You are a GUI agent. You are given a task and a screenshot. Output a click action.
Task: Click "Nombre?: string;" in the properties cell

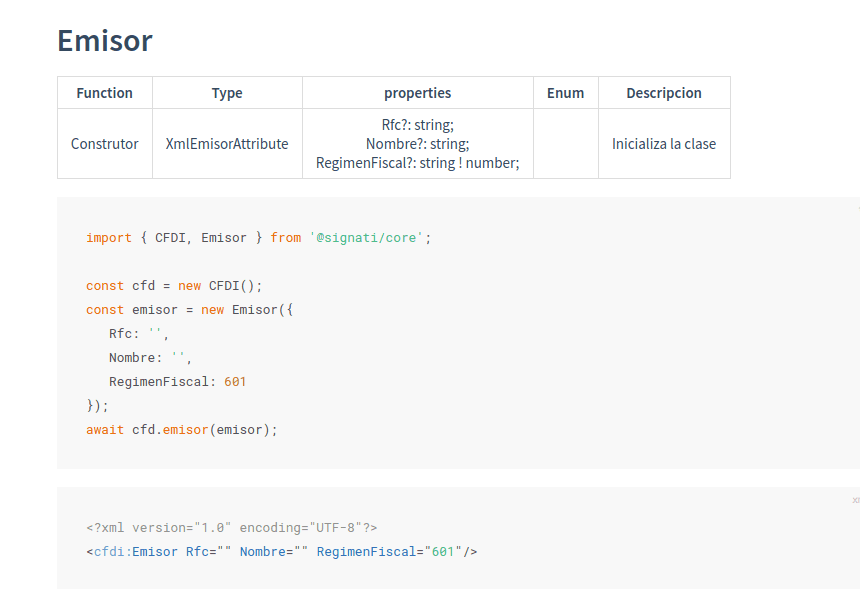click(x=418, y=144)
